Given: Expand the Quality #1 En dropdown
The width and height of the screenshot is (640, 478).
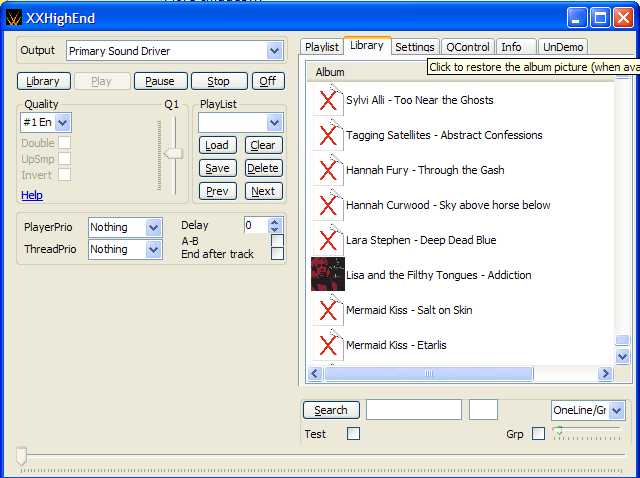Looking at the screenshot, I should (x=62, y=122).
